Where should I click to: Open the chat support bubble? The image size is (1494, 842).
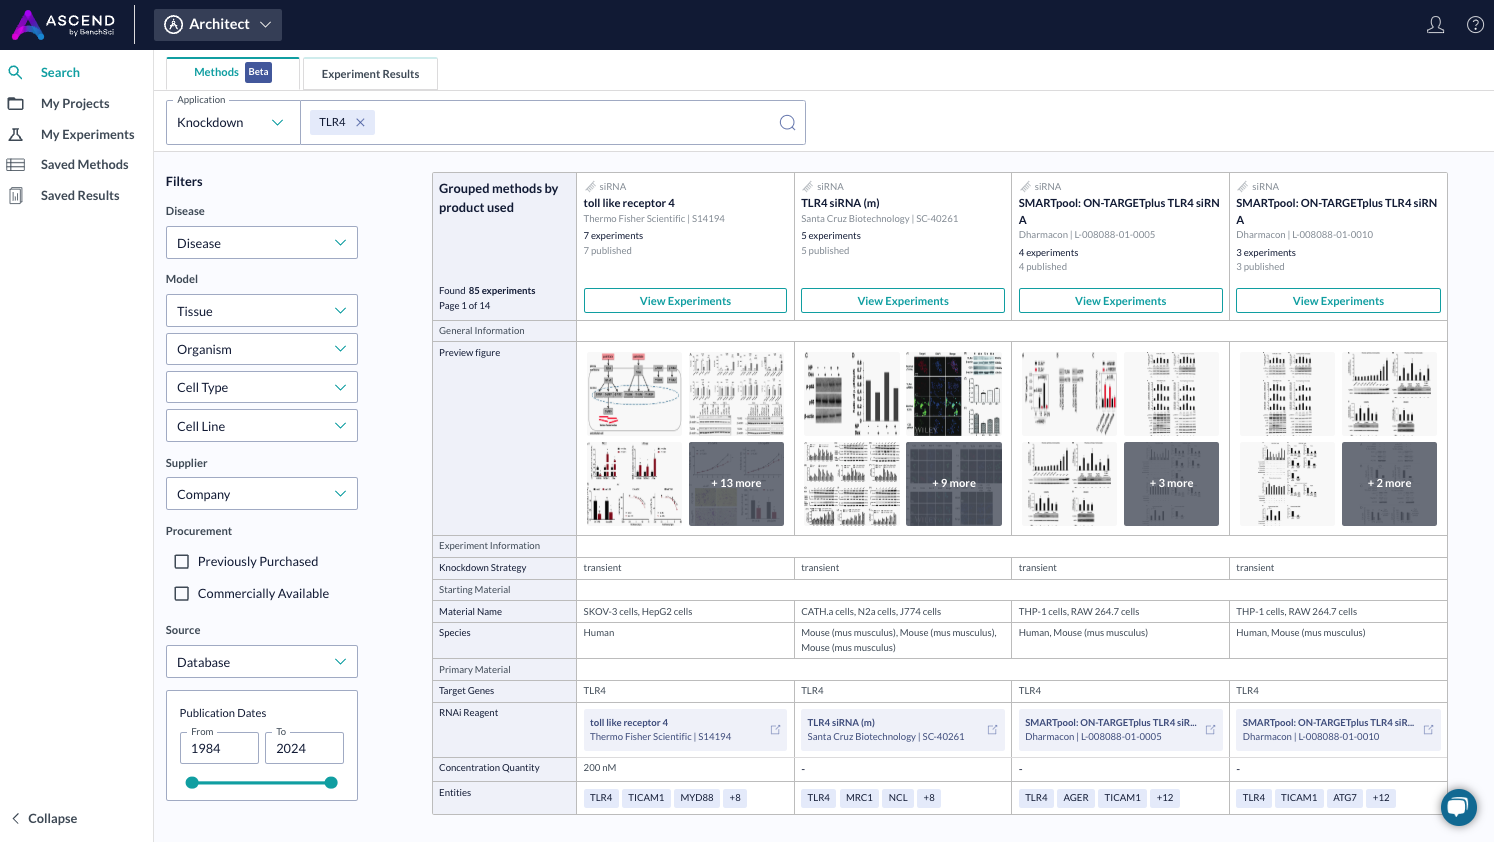1458,807
